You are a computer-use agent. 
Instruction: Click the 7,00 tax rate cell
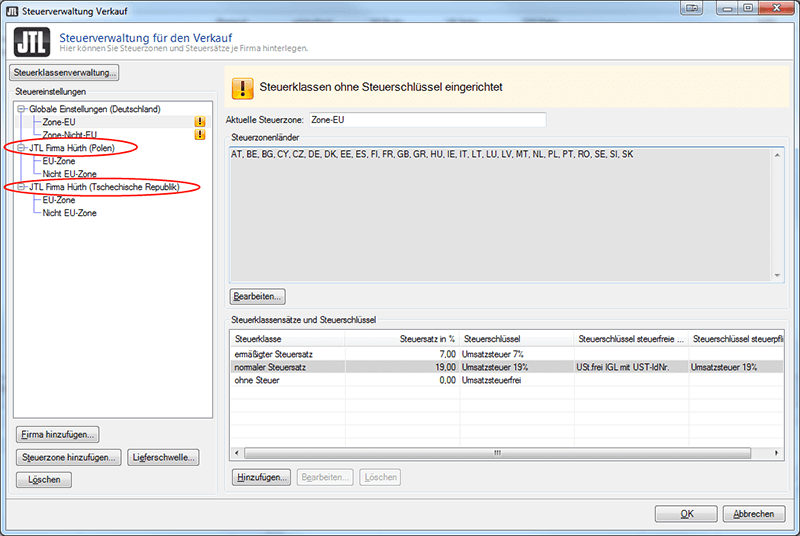(x=403, y=354)
